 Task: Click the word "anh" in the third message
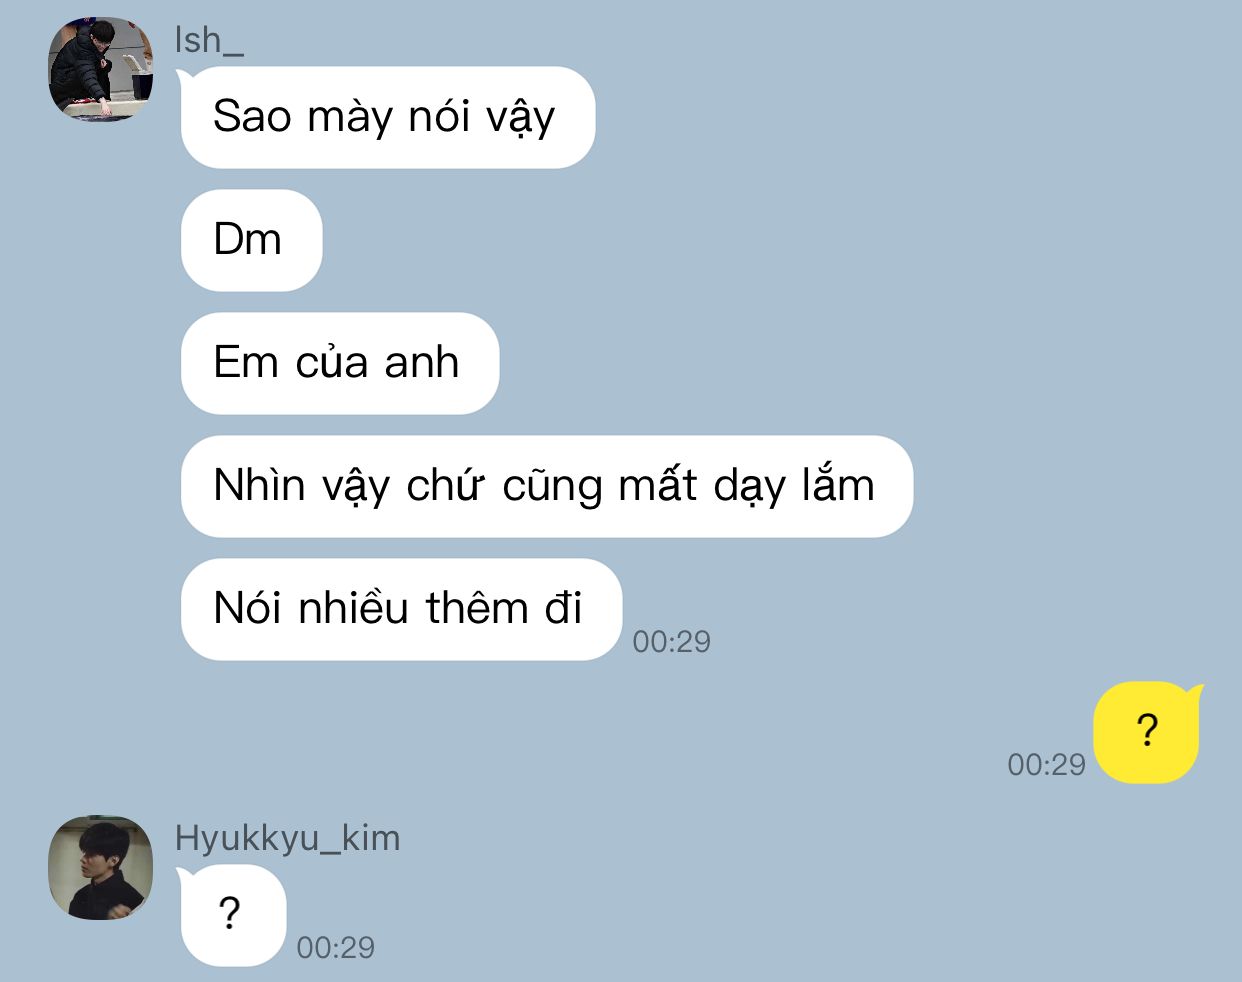coord(422,362)
